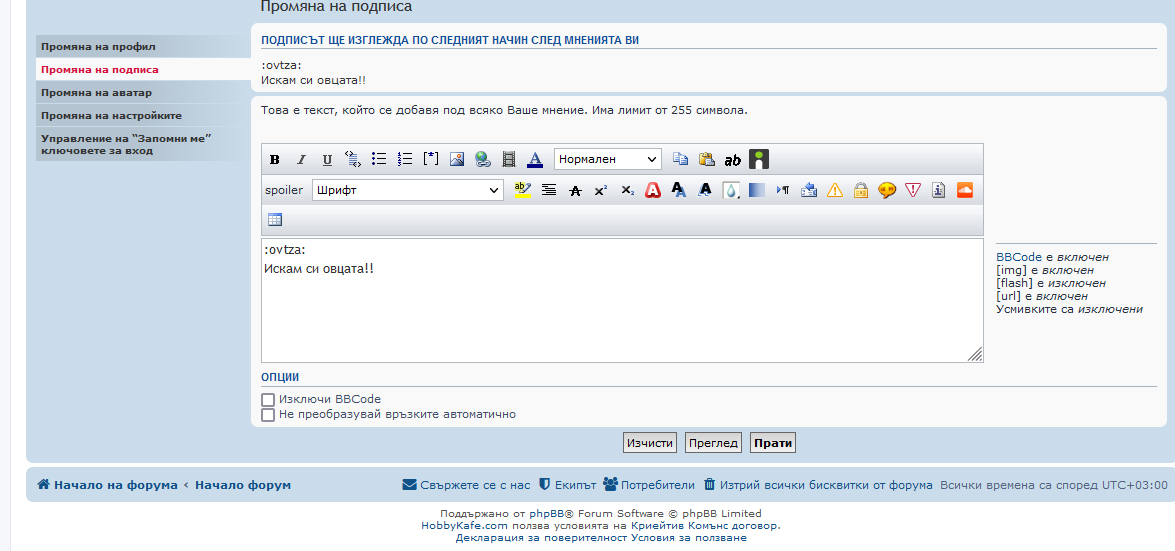Toggle 'Не преобразувай връзките автоматично' checkbox
Screen dimensions: 1175x551
pos(268,415)
